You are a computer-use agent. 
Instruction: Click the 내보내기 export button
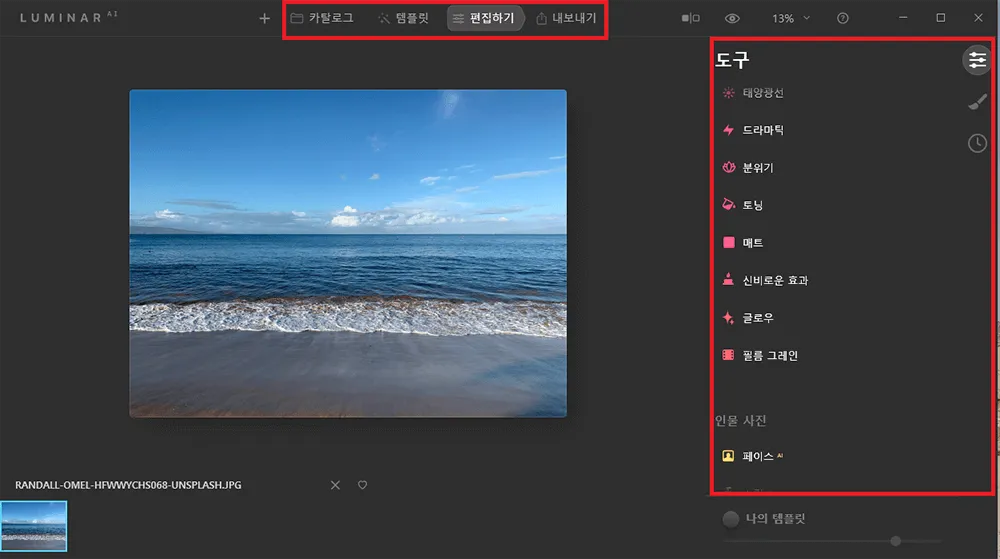point(566,18)
